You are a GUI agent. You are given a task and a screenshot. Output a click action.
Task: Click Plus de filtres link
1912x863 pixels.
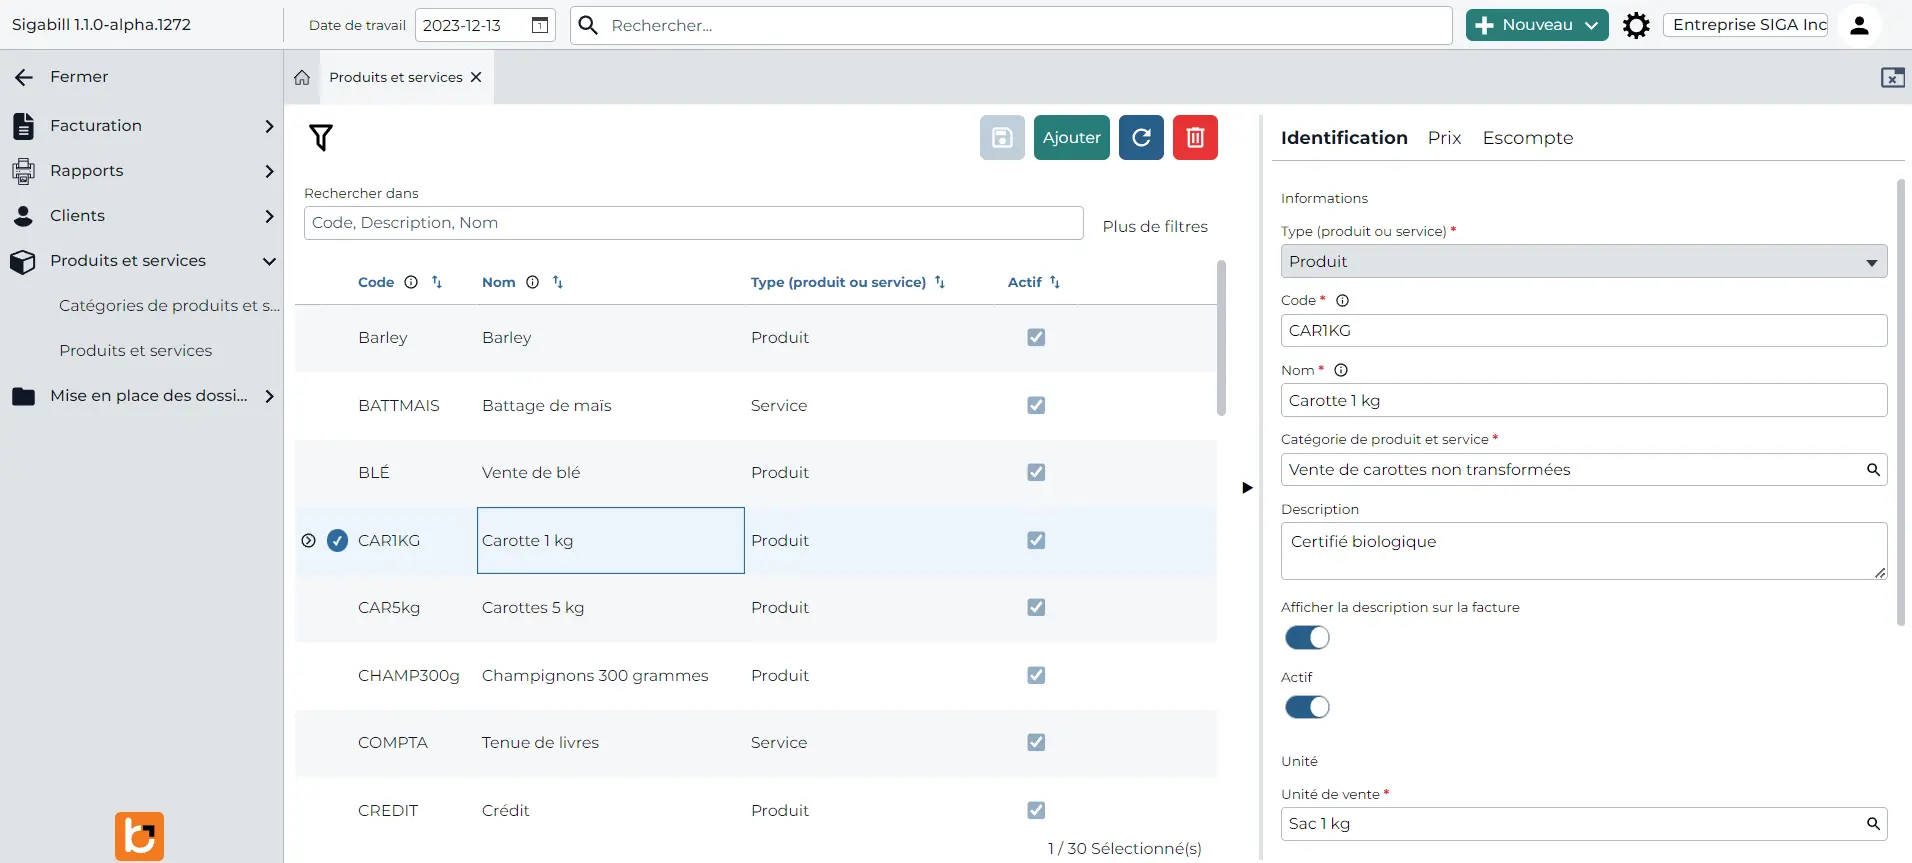[1155, 227]
